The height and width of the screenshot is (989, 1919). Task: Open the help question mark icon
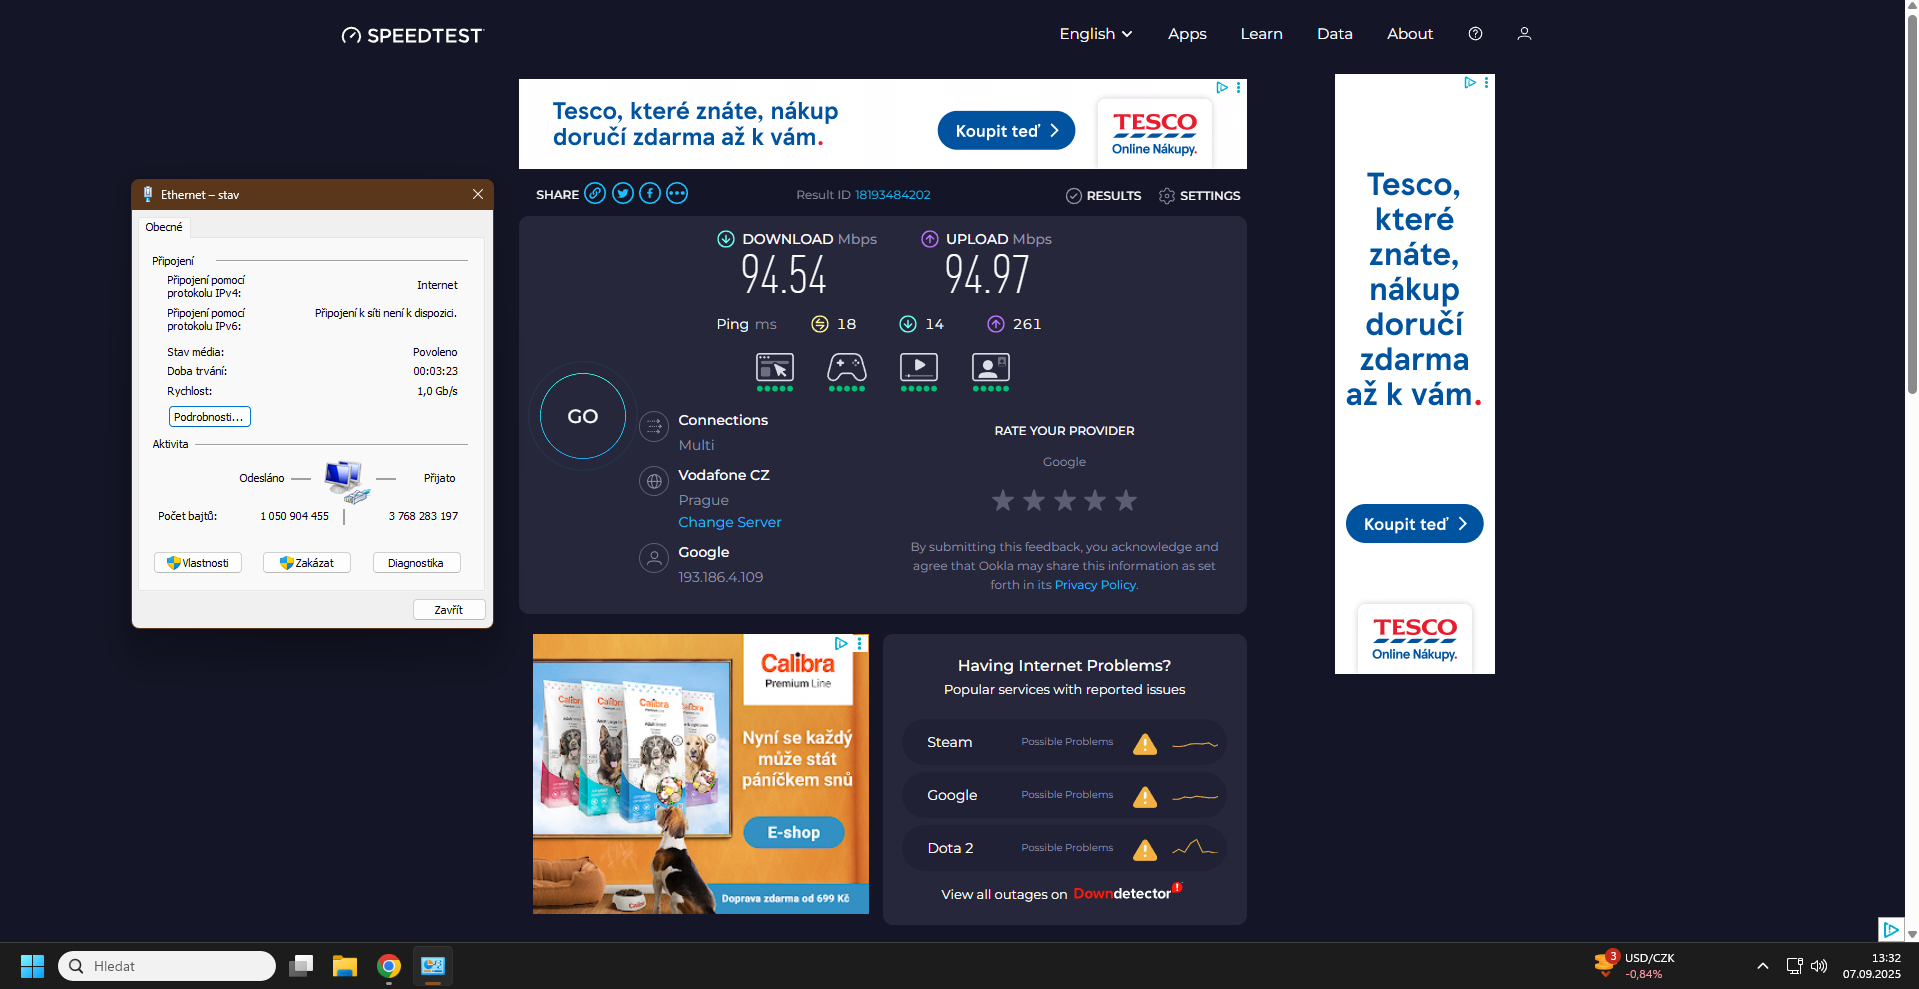point(1475,33)
